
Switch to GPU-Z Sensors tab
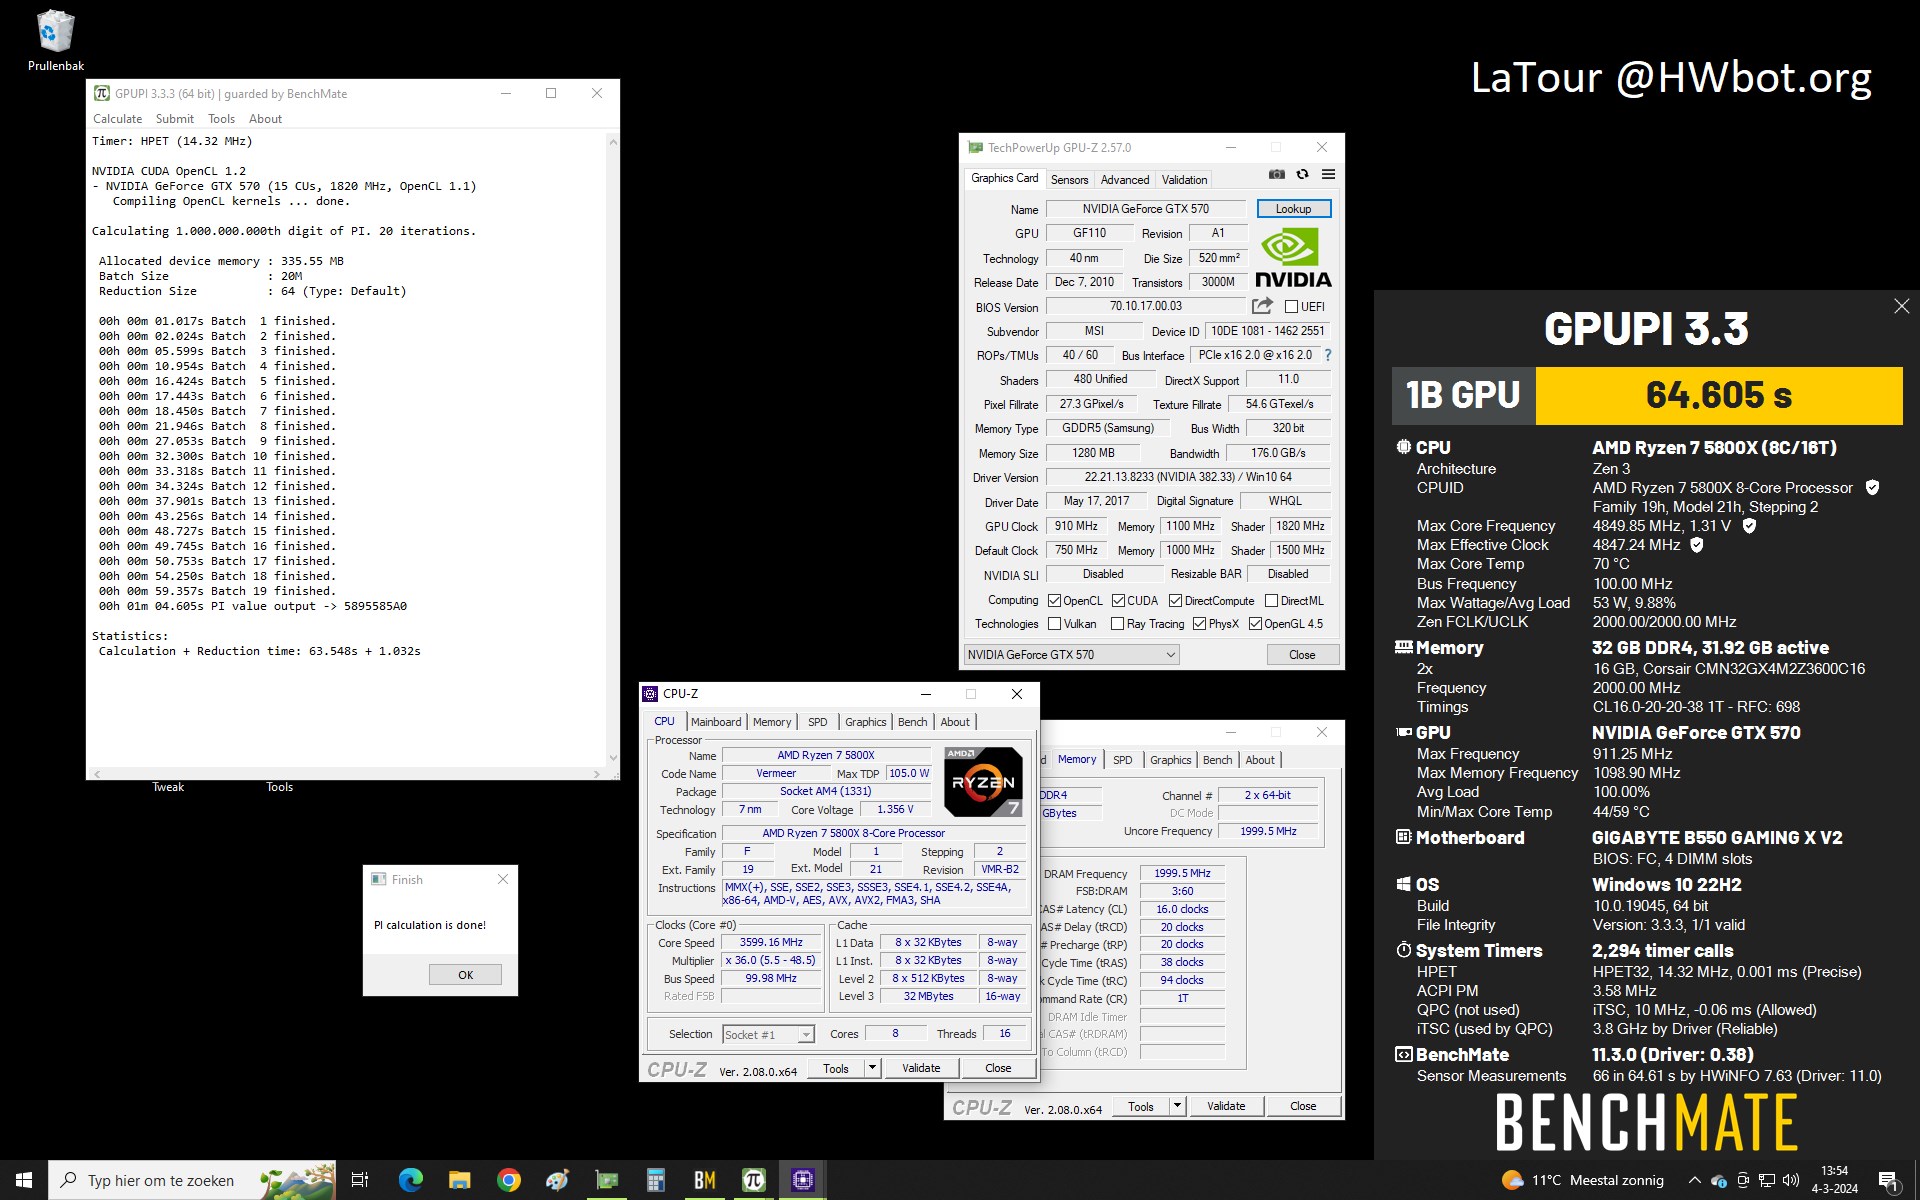point(1069,180)
